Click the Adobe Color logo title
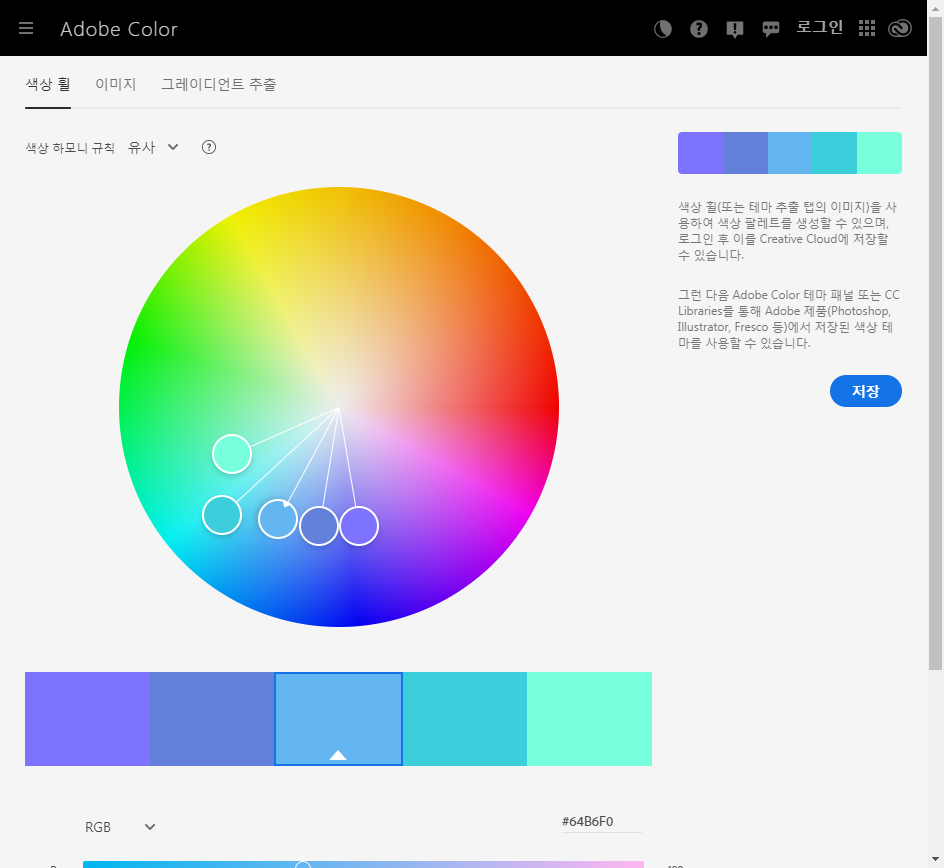Screen dimensions: 944x868 (119, 29)
